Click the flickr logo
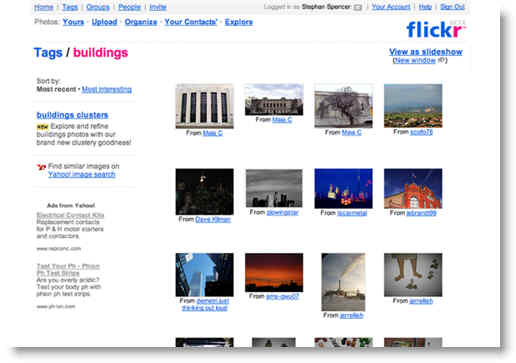The width and height of the screenshot is (516, 363). (436, 29)
